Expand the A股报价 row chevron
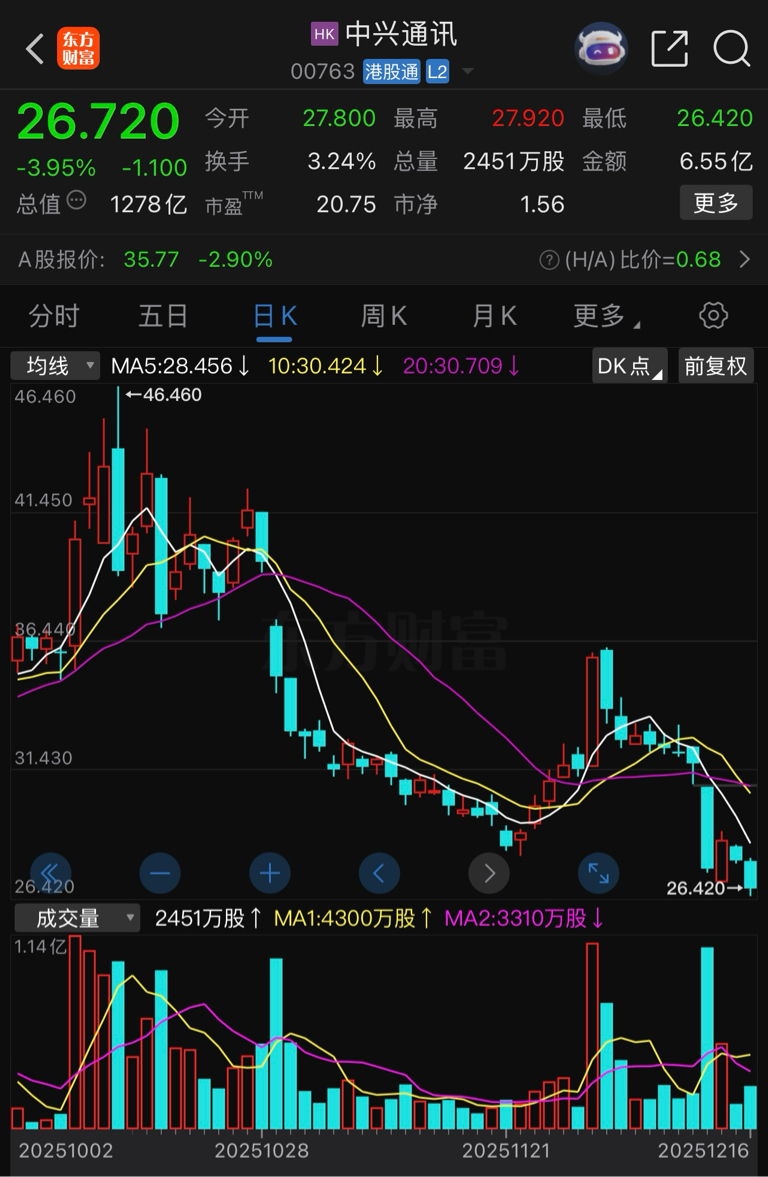Screen dimensions: 768x1177 (x=745, y=260)
